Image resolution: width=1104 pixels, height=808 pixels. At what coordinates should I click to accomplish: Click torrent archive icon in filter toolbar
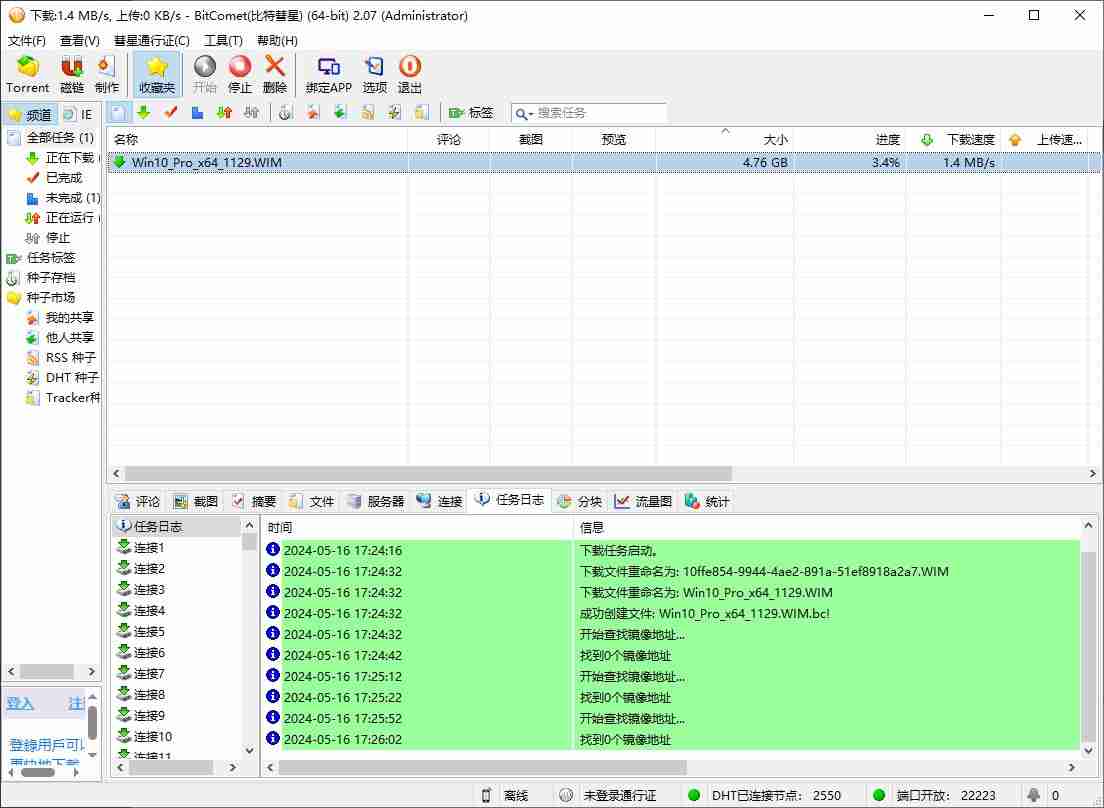(285, 113)
